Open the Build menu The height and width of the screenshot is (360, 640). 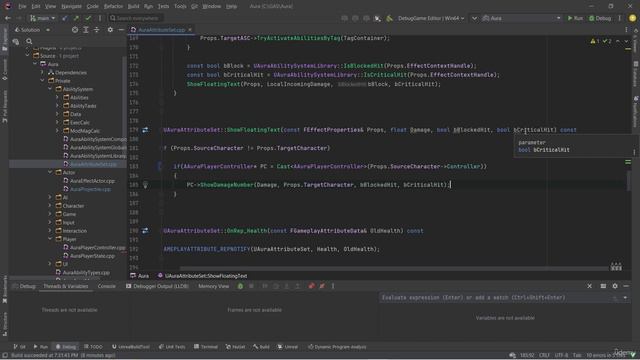133,6
